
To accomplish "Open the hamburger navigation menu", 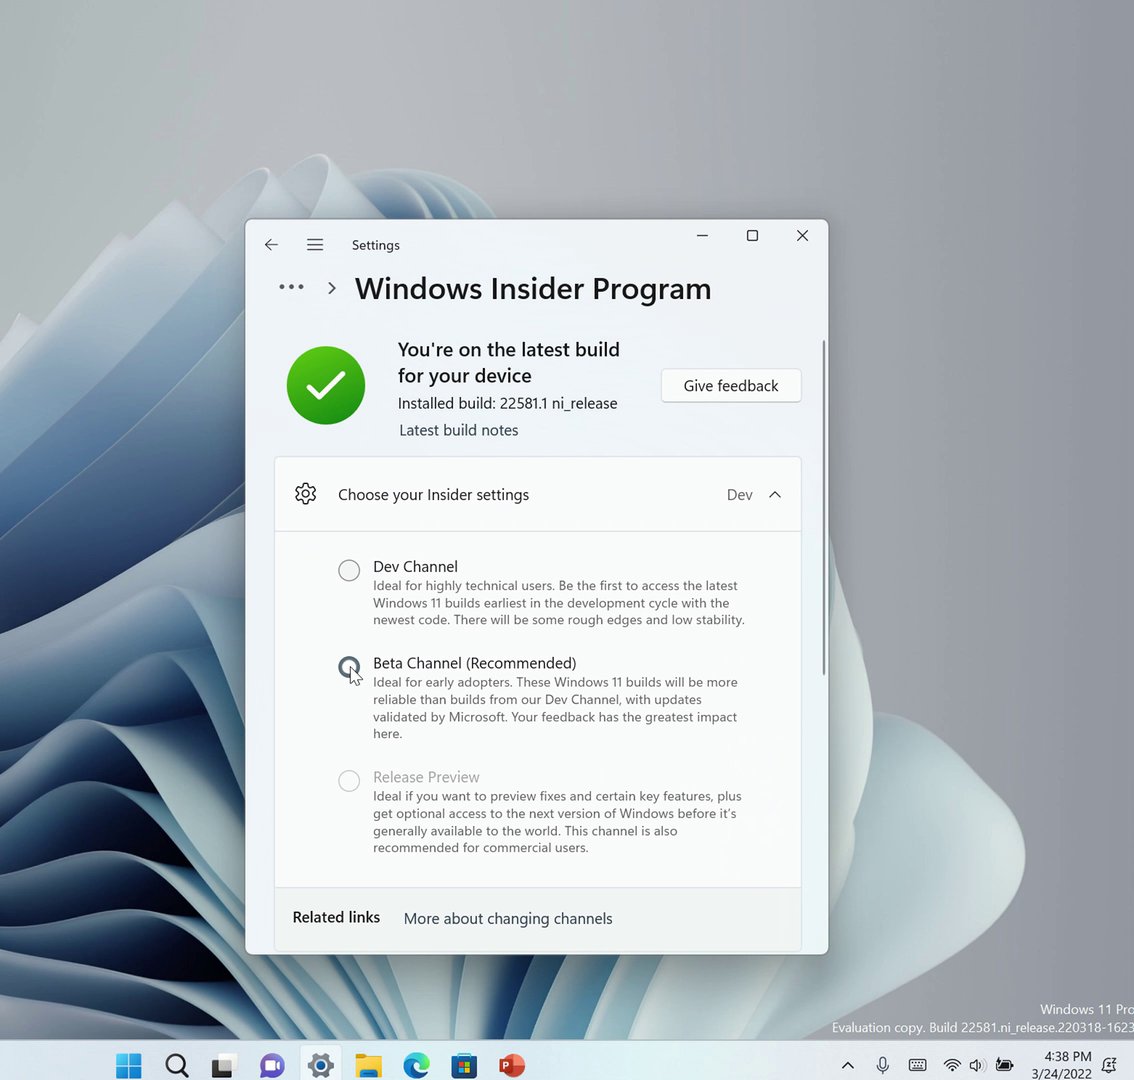I will pyautogui.click(x=315, y=245).
